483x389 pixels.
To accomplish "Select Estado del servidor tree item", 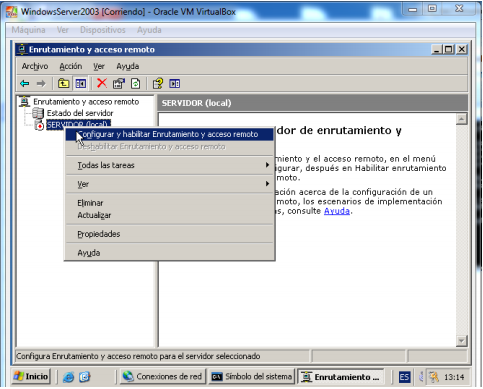I will pos(80,113).
